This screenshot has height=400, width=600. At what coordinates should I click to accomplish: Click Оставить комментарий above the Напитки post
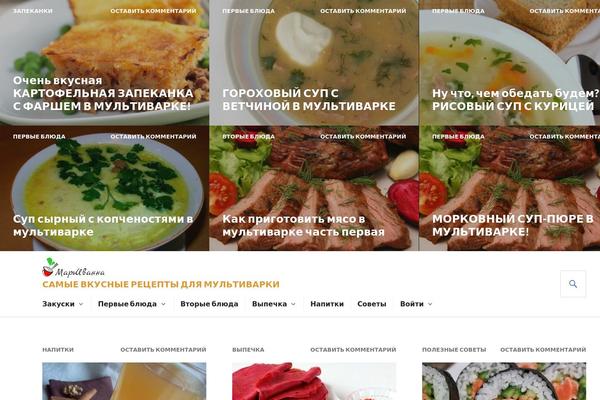163,349
